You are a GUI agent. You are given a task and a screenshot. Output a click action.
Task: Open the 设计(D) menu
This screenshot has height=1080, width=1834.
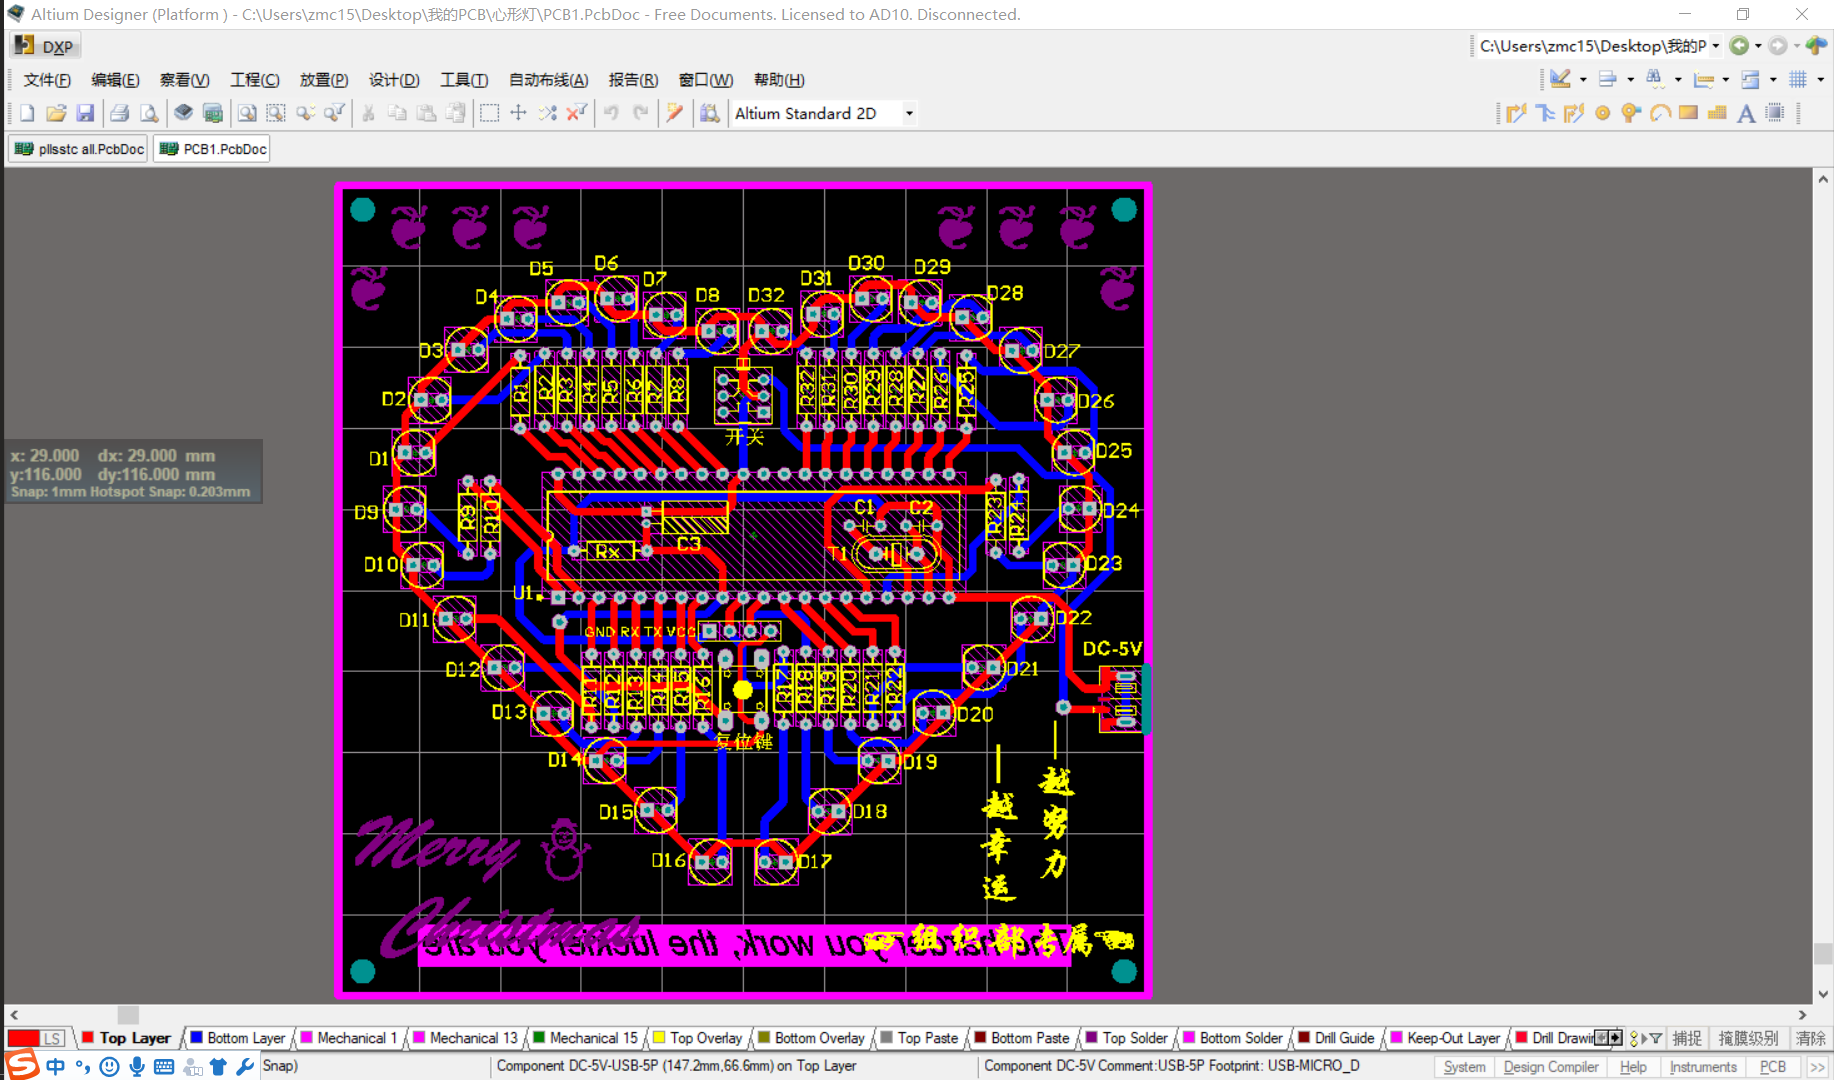coord(394,80)
